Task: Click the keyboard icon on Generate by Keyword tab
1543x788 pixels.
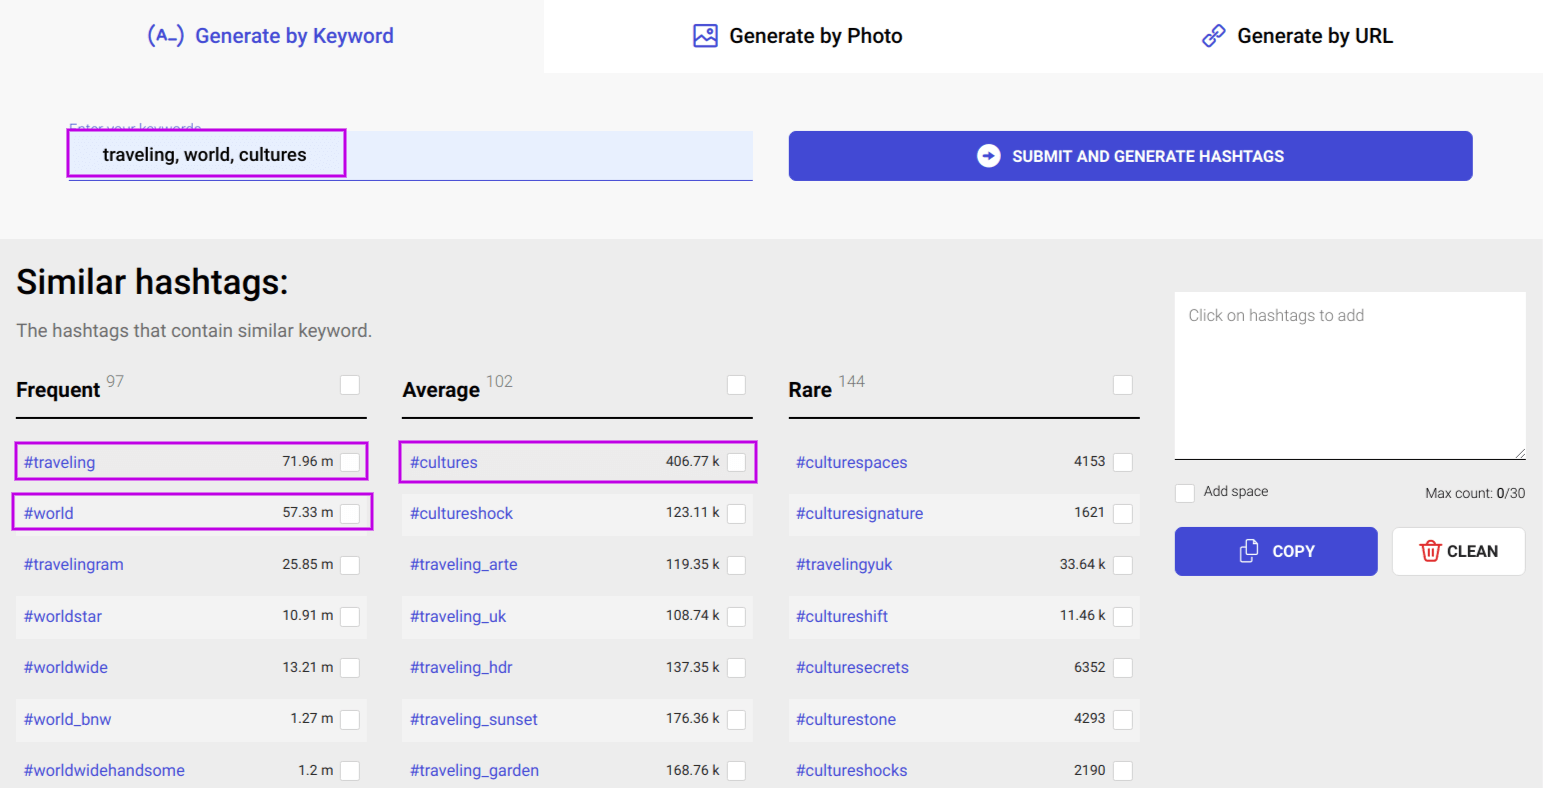Action: click(167, 35)
